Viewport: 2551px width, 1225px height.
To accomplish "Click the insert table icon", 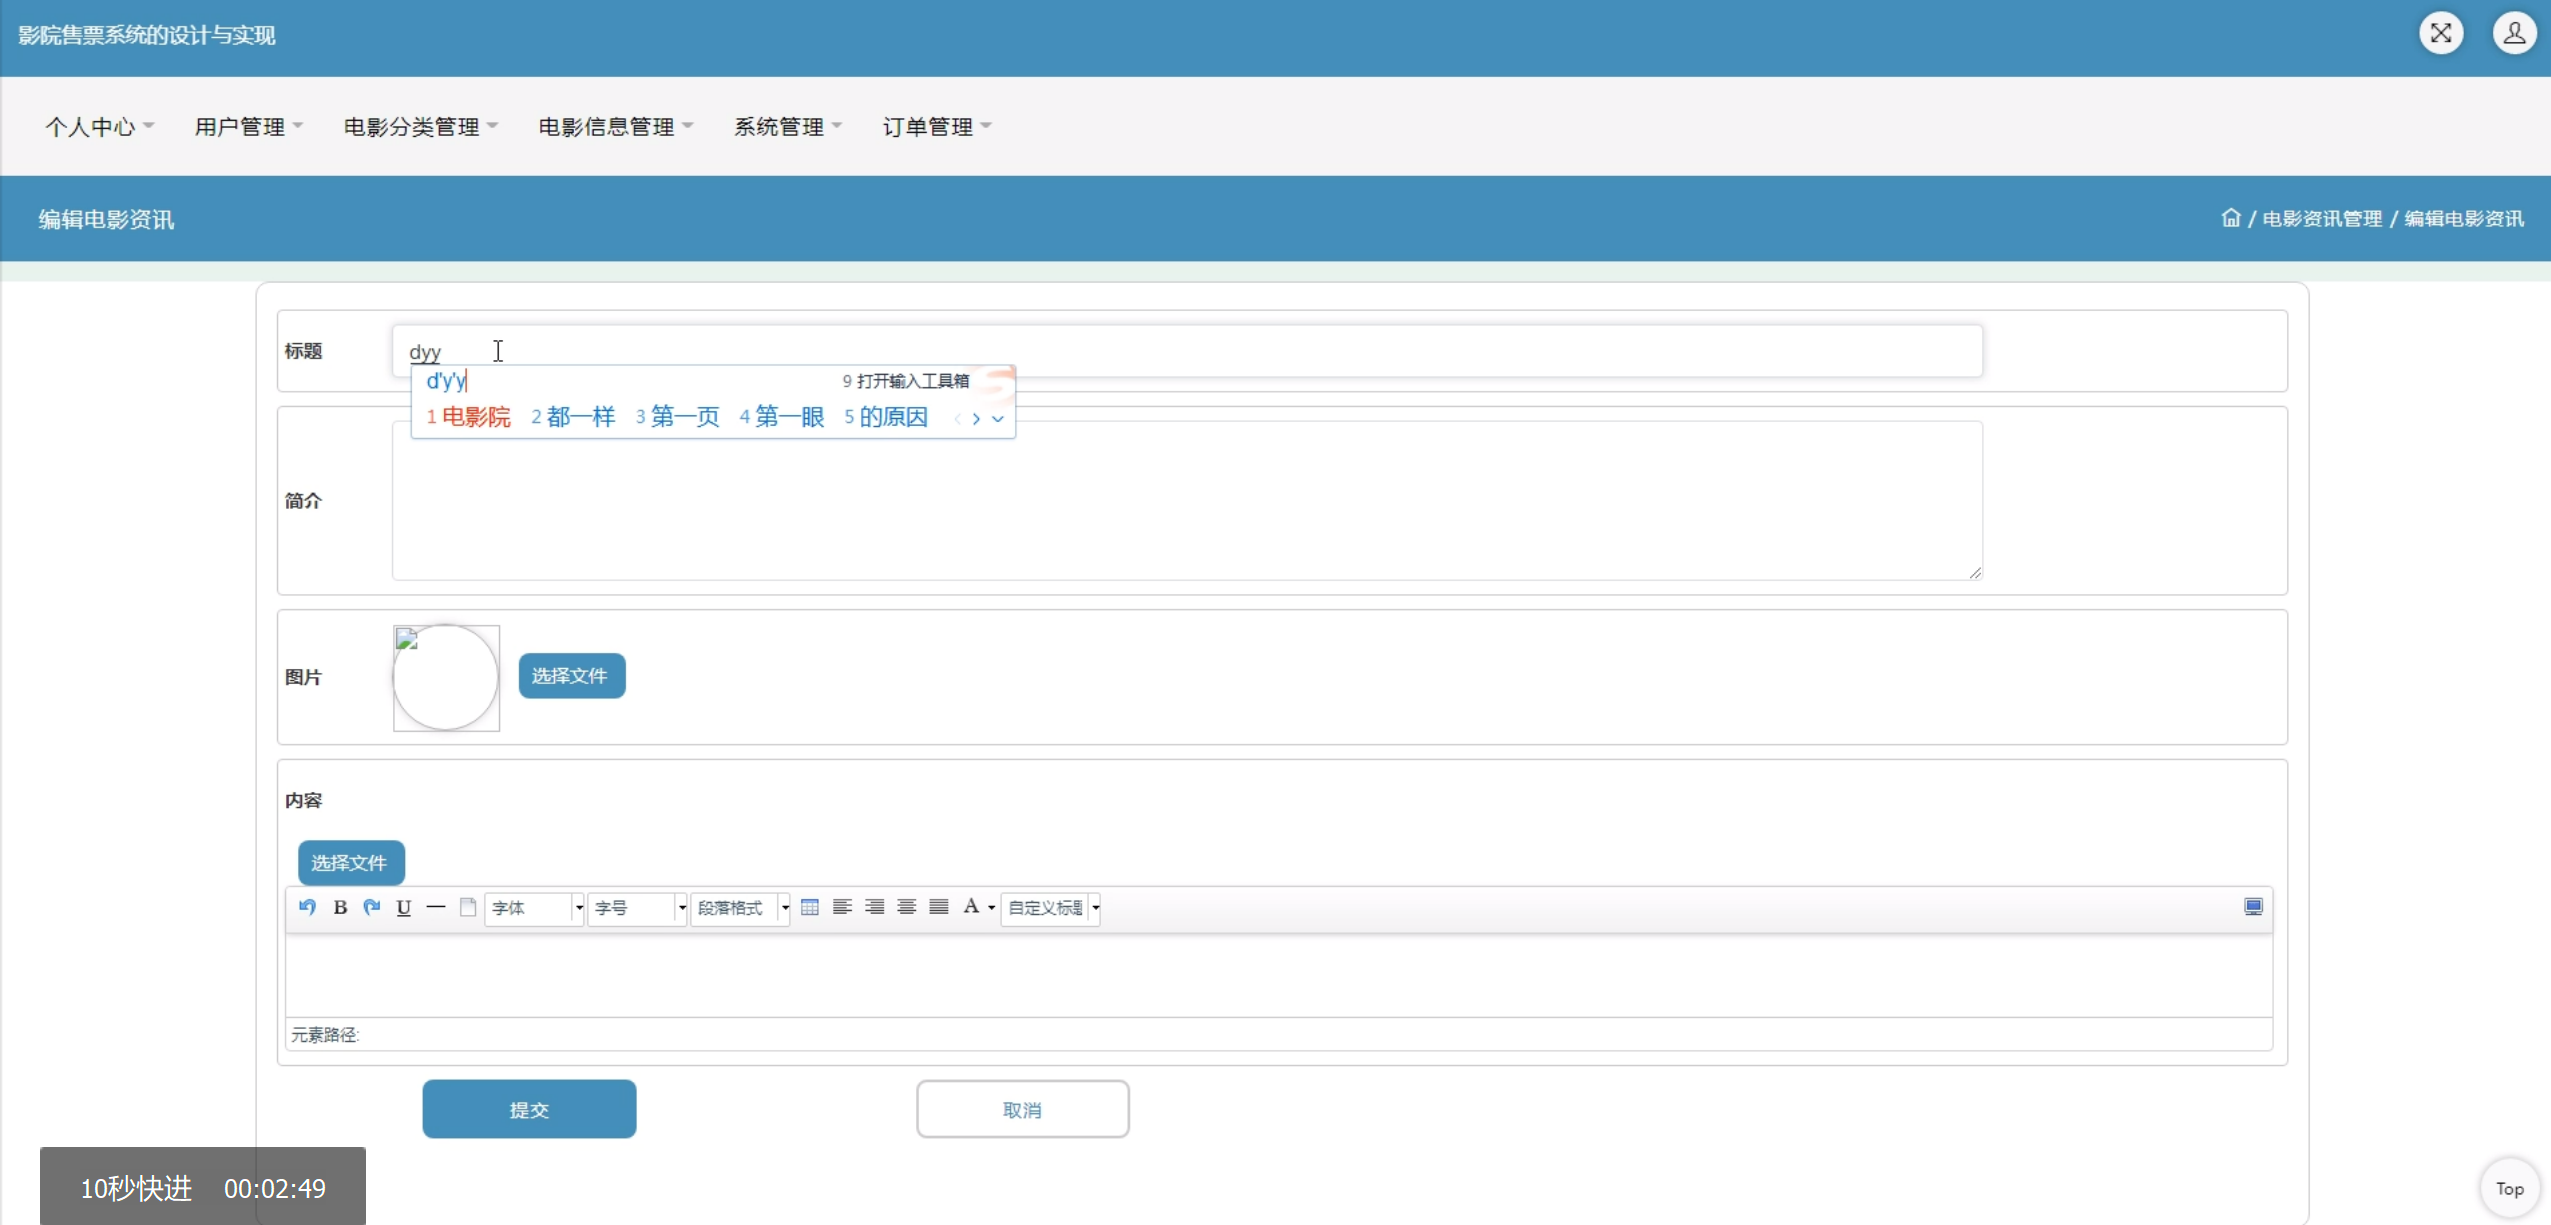I will (810, 907).
